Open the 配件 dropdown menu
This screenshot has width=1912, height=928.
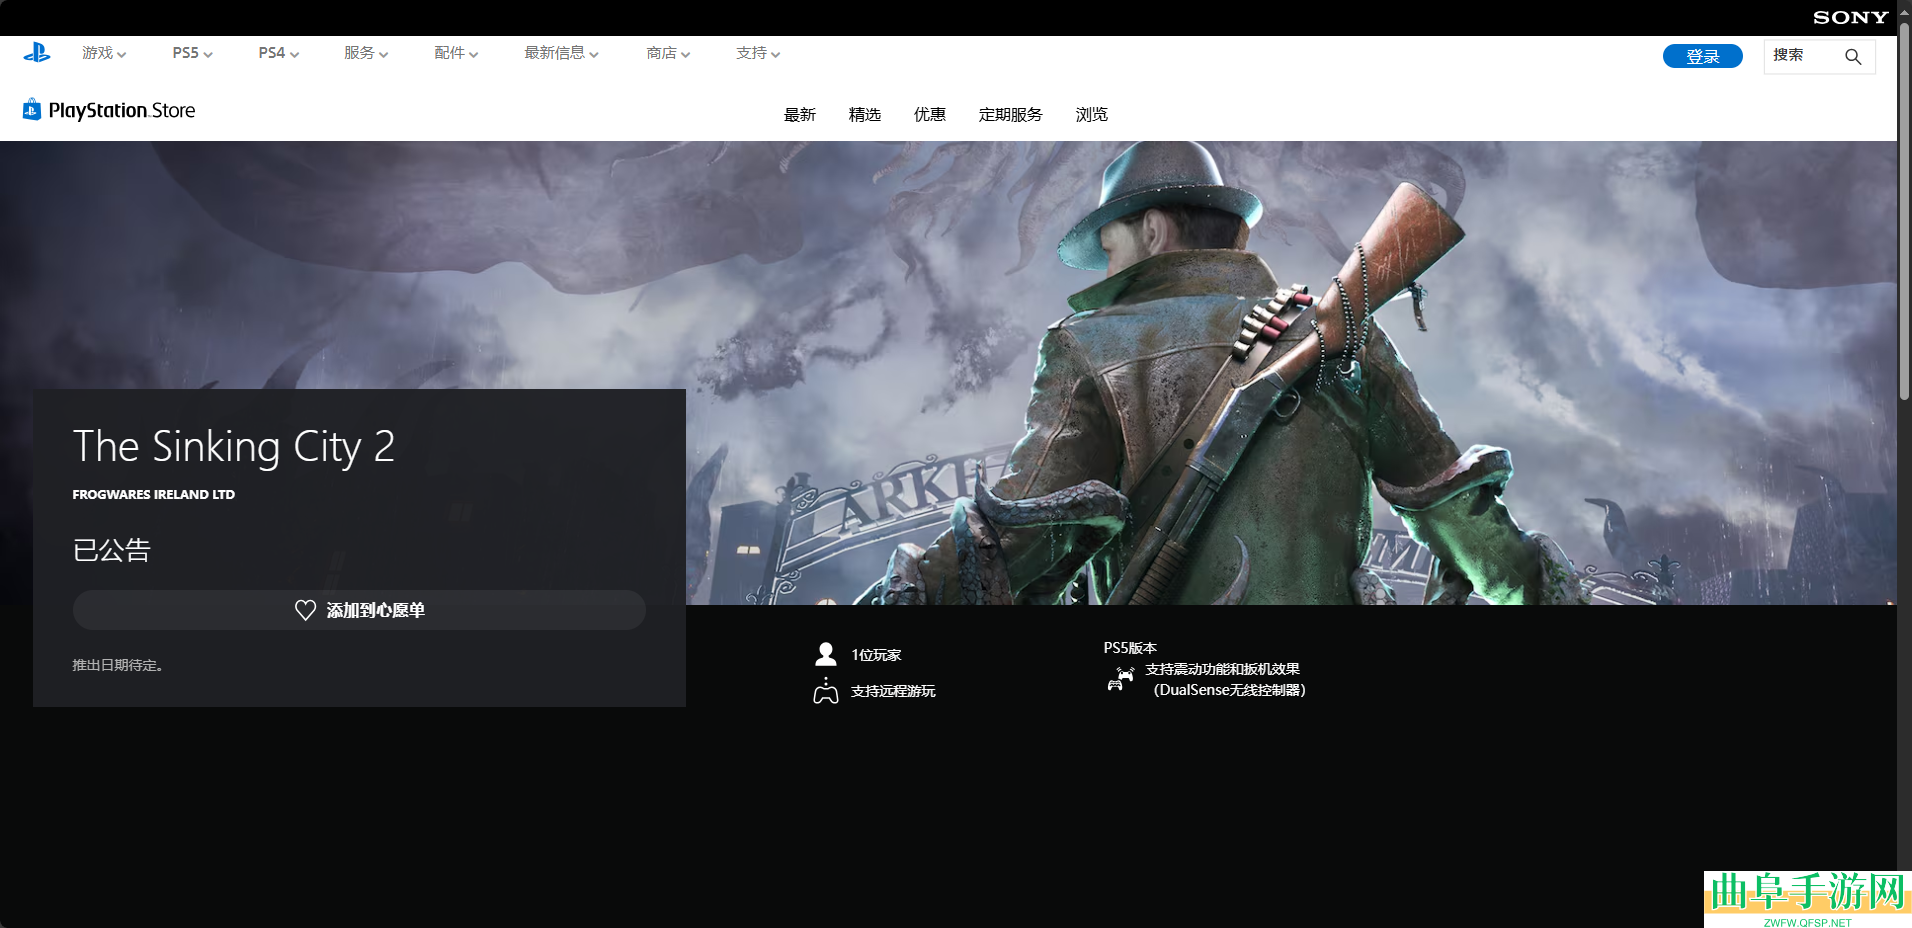[x=456, y=53]
